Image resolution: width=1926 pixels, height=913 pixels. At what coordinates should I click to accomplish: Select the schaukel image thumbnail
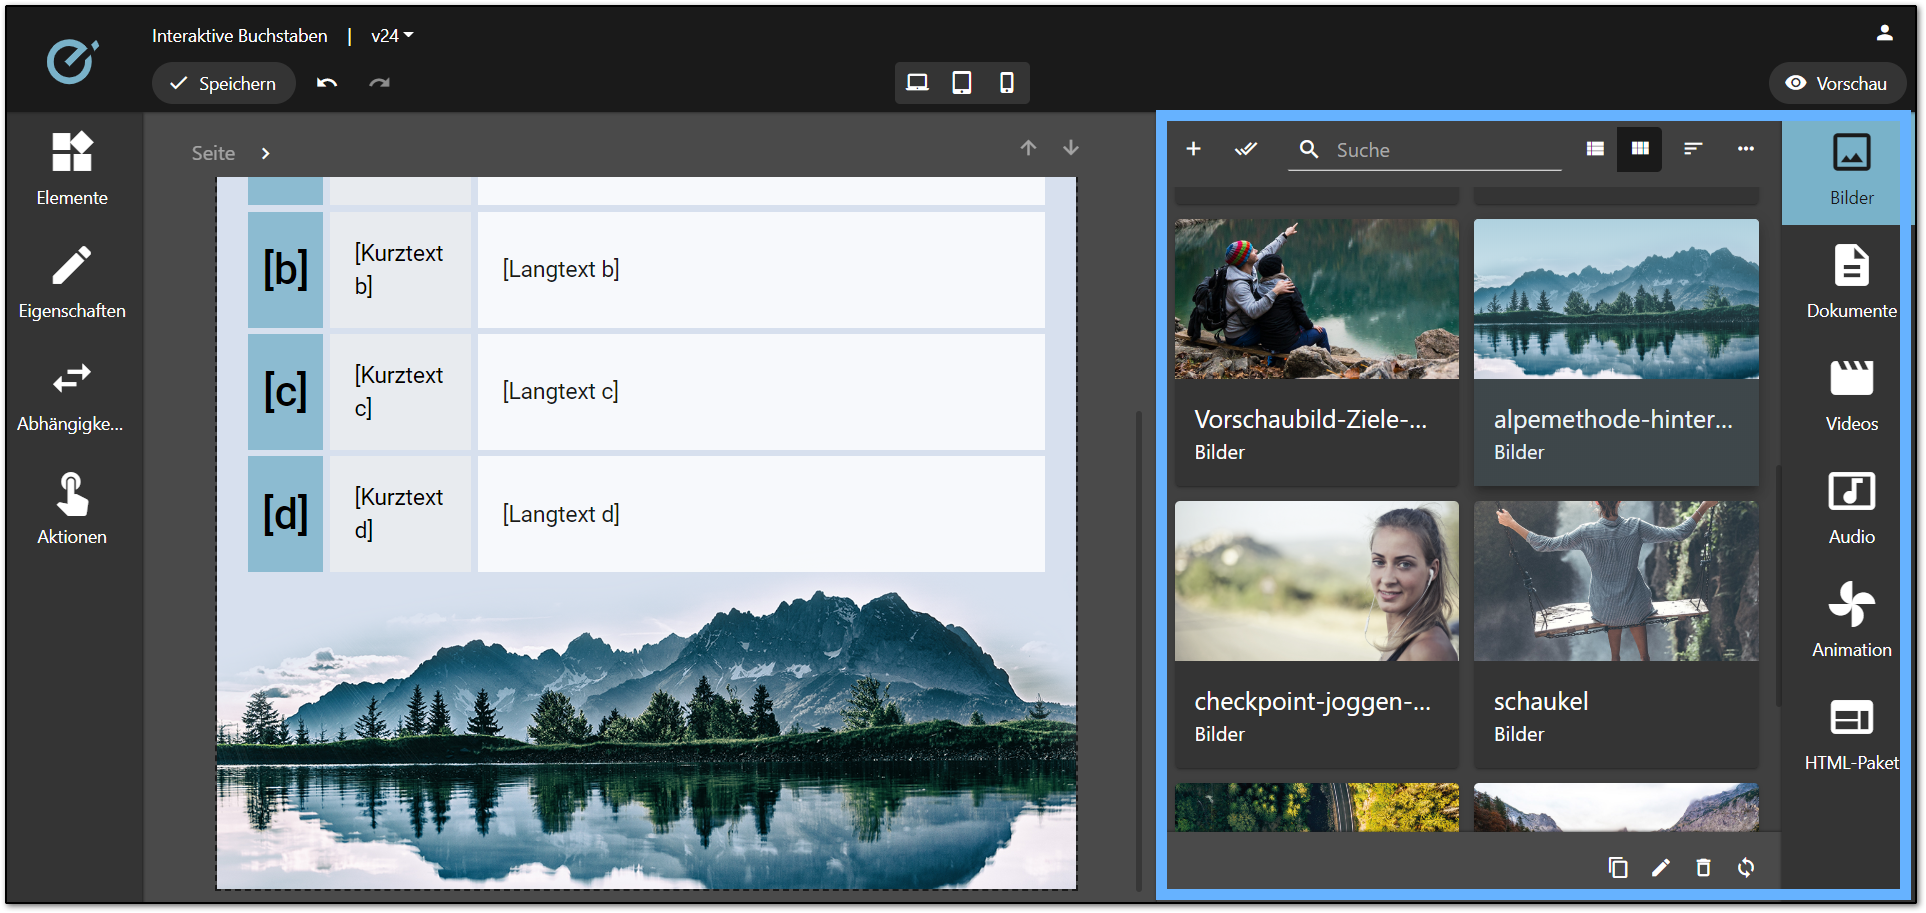pyautogui.click(x=1616, y=581)
